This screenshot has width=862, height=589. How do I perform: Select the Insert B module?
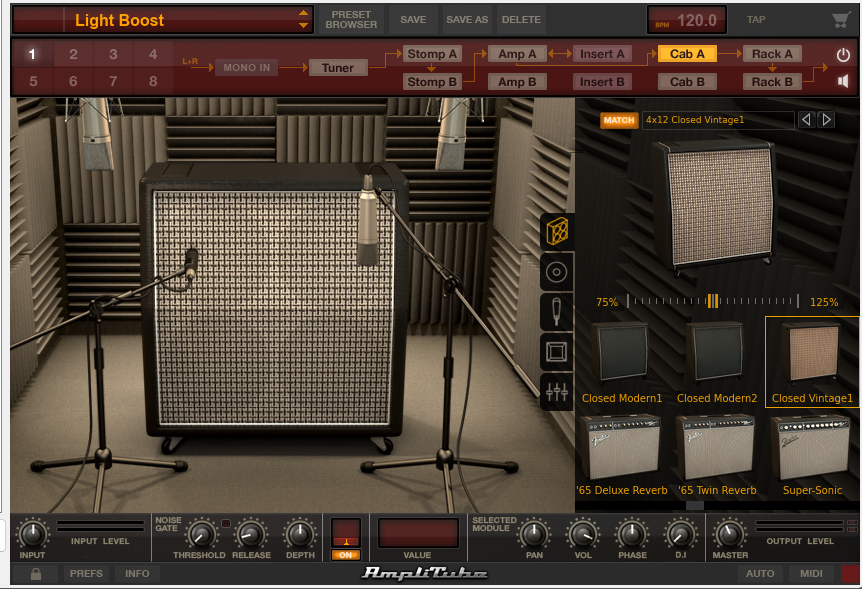602,82
